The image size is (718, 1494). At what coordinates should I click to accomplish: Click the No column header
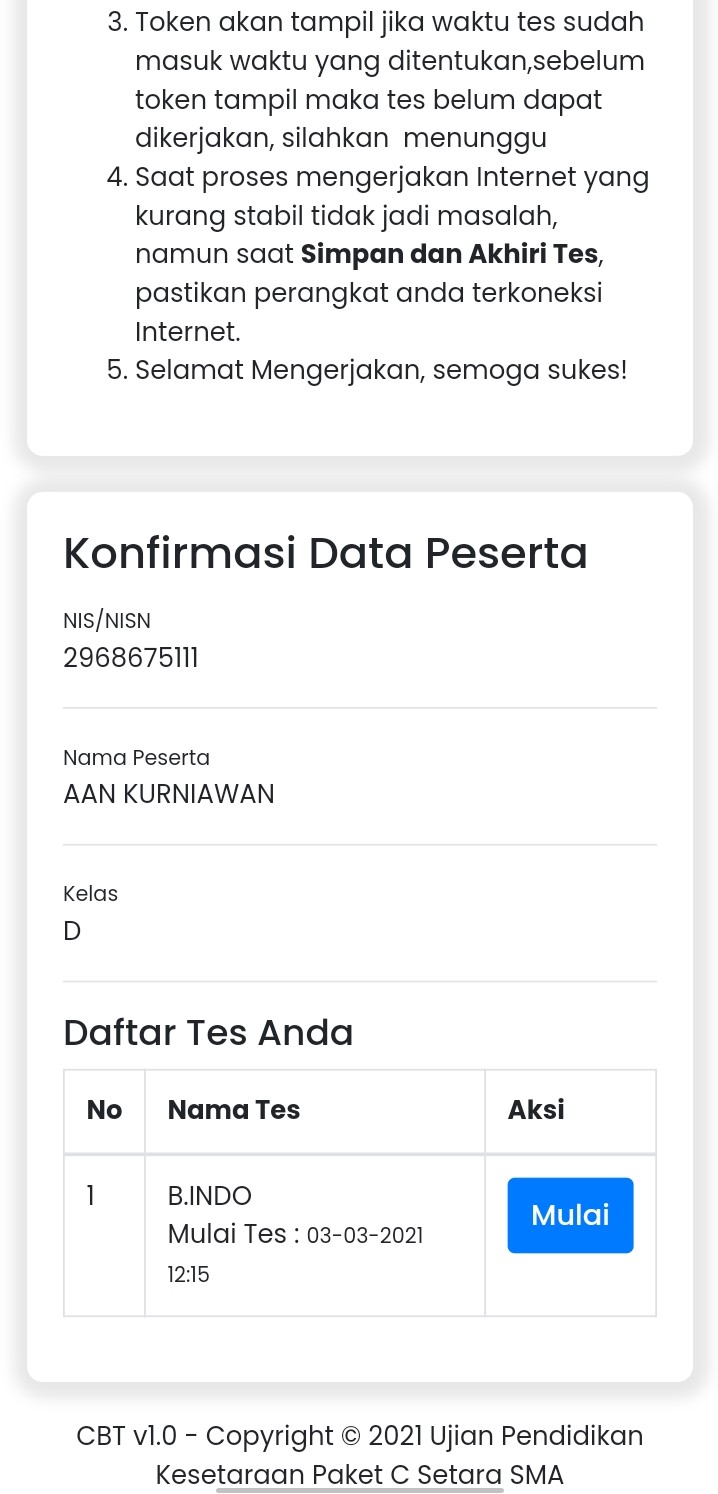click(x=104, y=1110)
